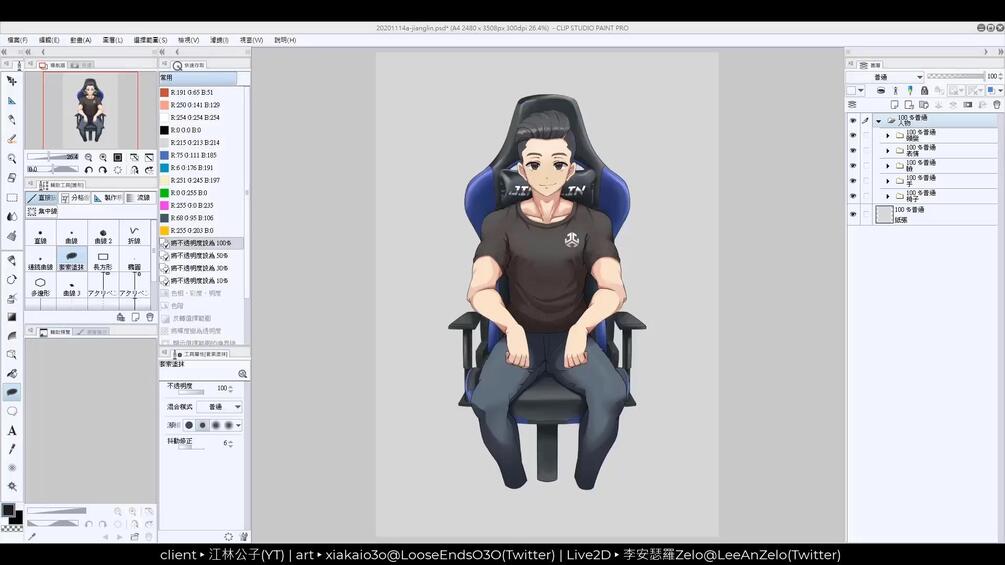Select the Operation tool in the toolbar
The image size is (1005, 565).
[x=12, y=81]
